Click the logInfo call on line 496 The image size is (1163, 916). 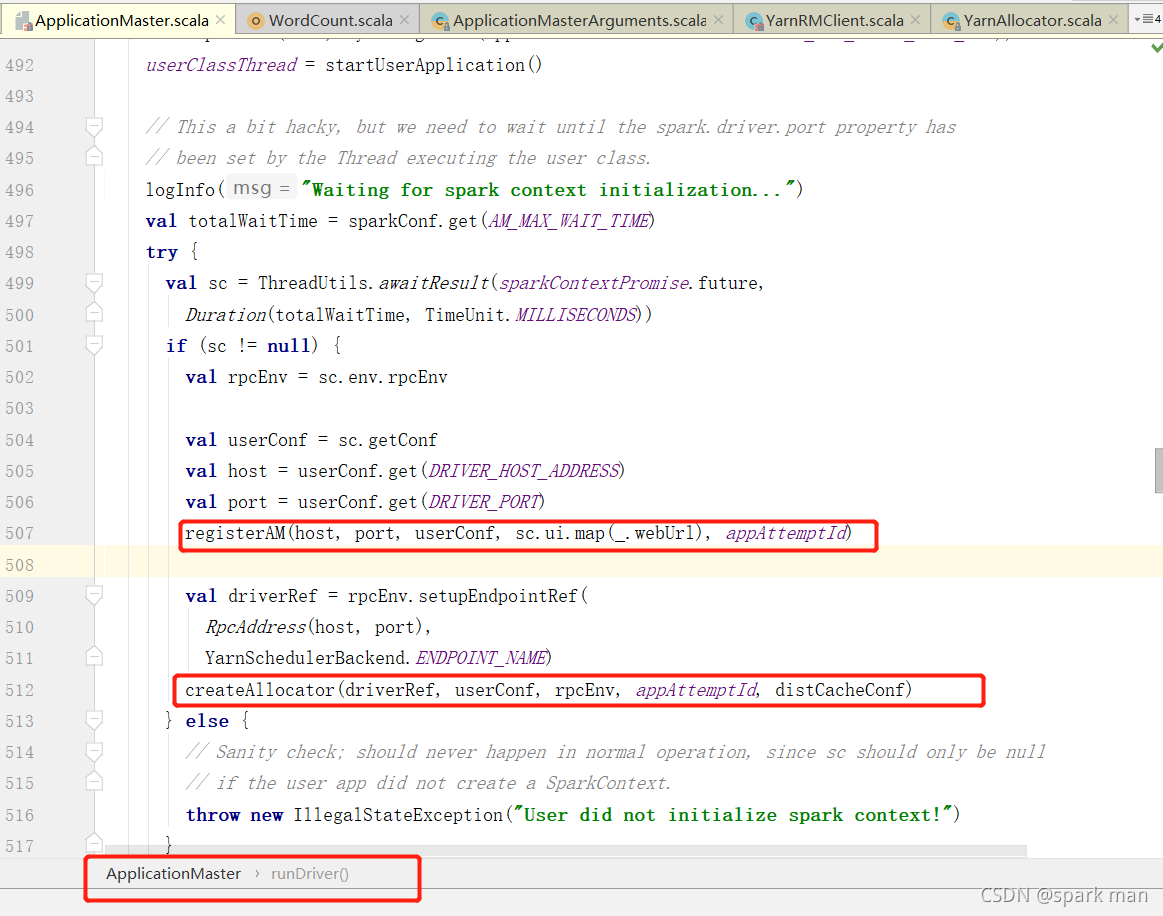[179, 190]
